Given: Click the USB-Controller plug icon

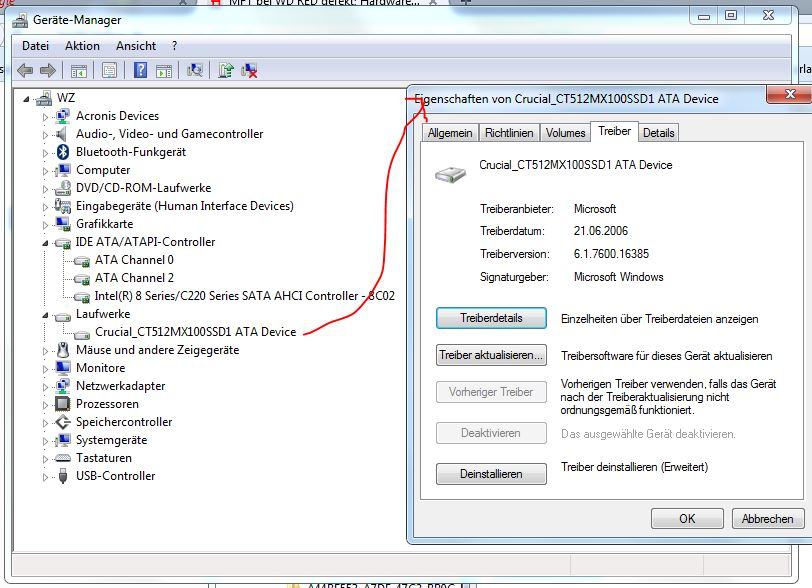Looking at the screenshot, I should (x=63, y=476).
